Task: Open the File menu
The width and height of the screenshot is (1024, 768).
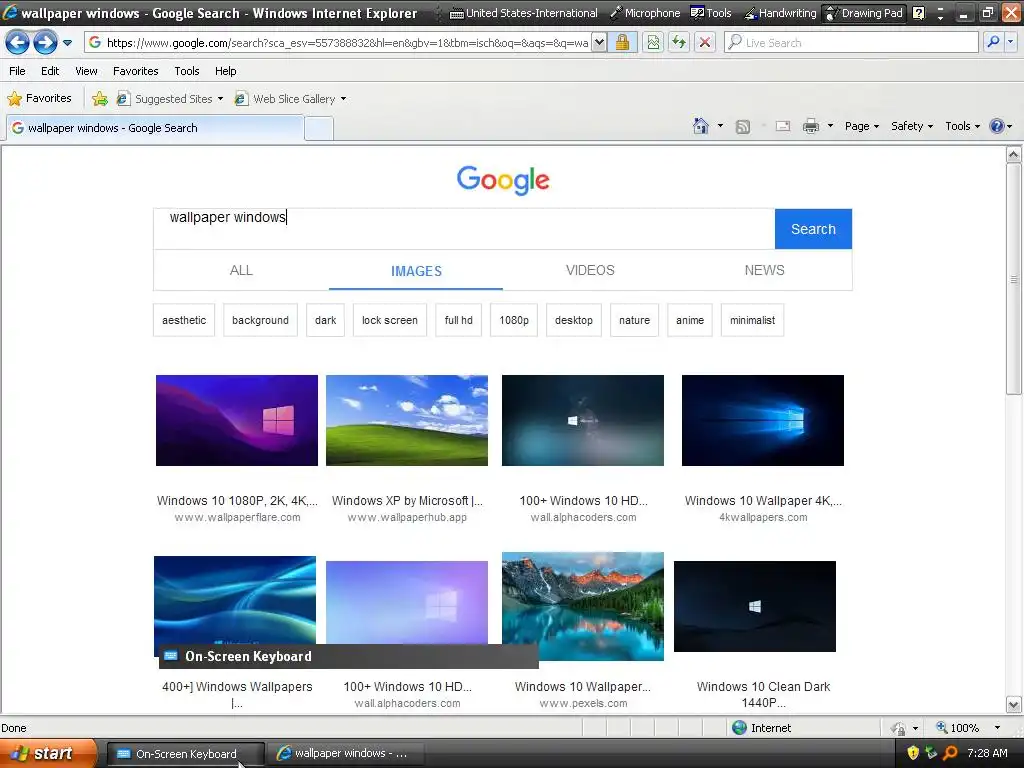Action: 18,71
